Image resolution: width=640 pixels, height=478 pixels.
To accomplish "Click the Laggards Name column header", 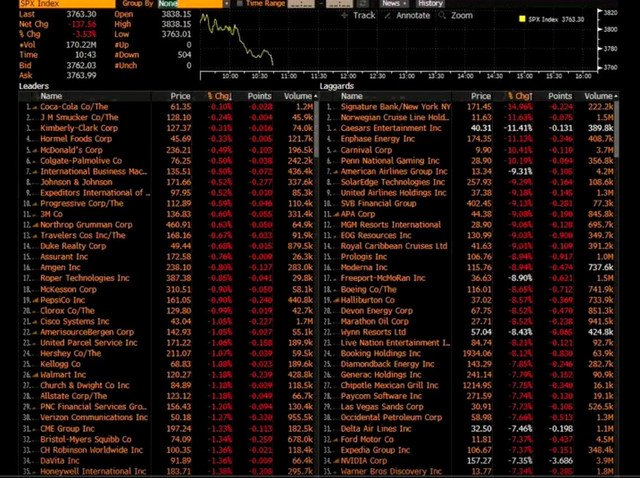I will (352, 96).
